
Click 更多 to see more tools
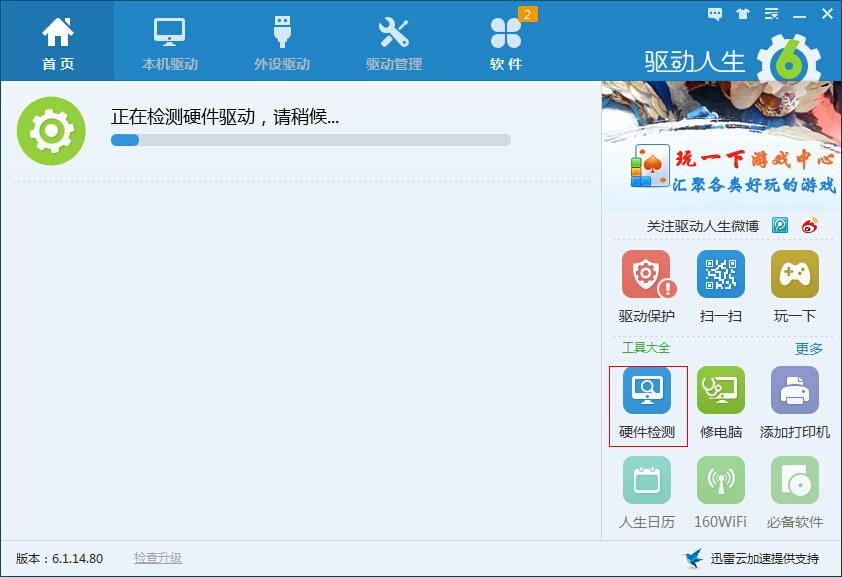[x=808, y=348]
